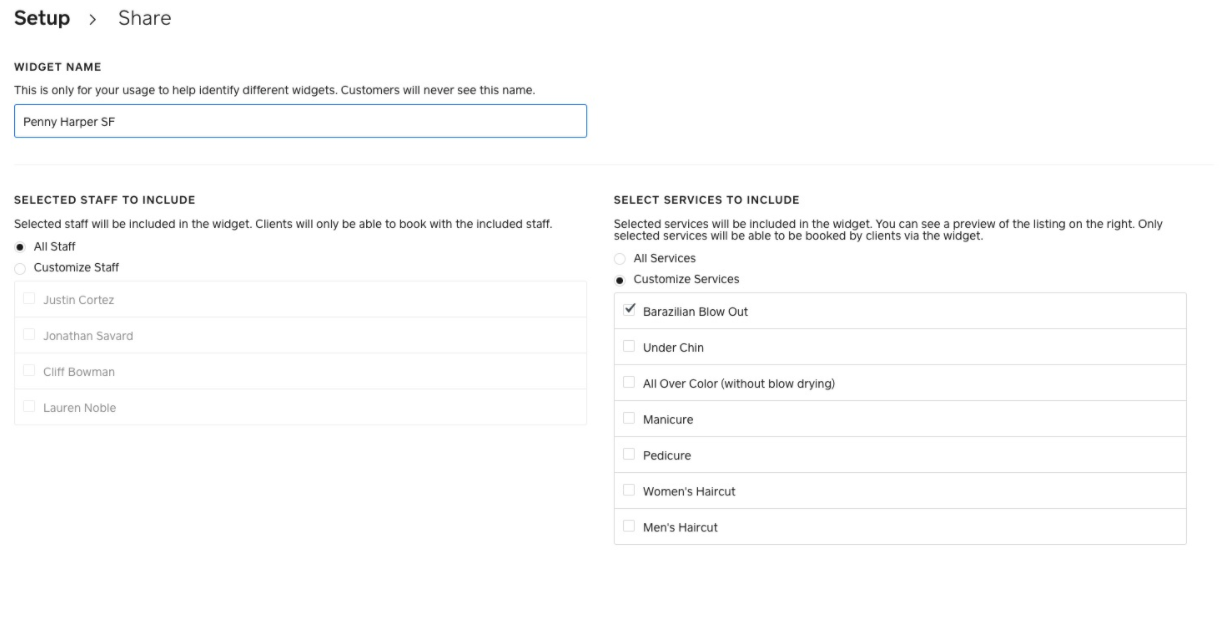
Task: Click the Manicure label text
Action: [x=668, y=420]
